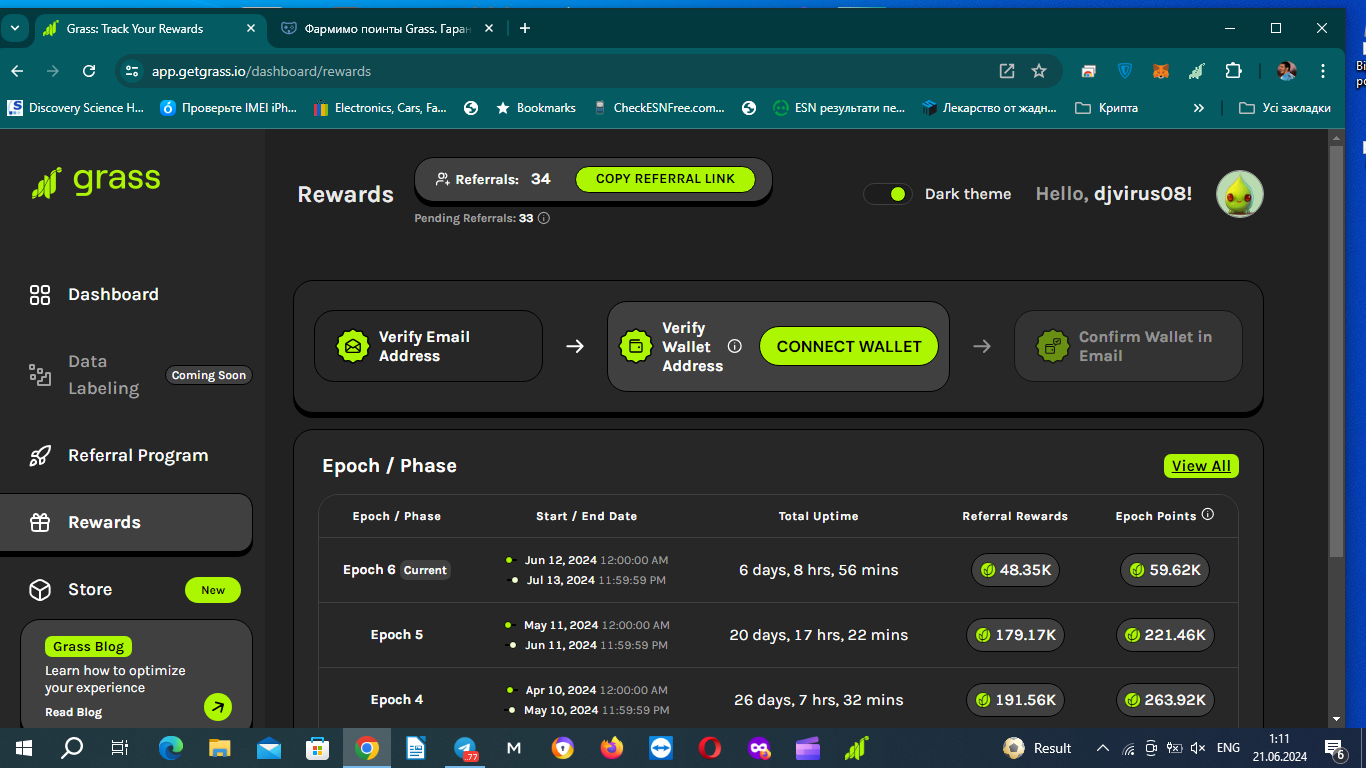This screenshot has height=768, width=1366.
Task: Click the View All epochs link
Action: click(1201, 466)
